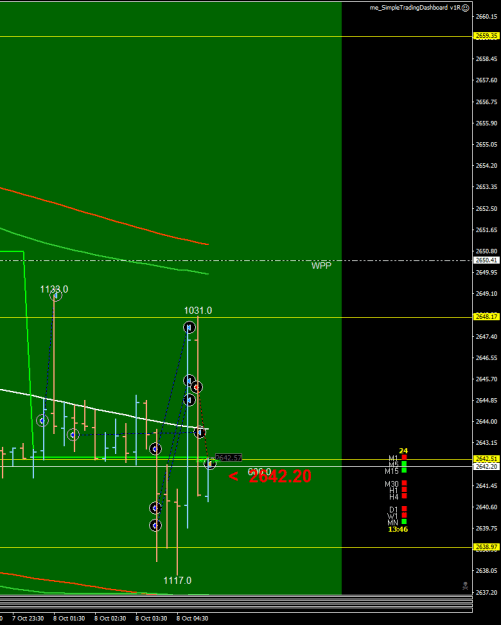Click the 2660.15 price scale value
This screenshot has width=501, height=625.
pyautogui.click(x=486, y=16)
